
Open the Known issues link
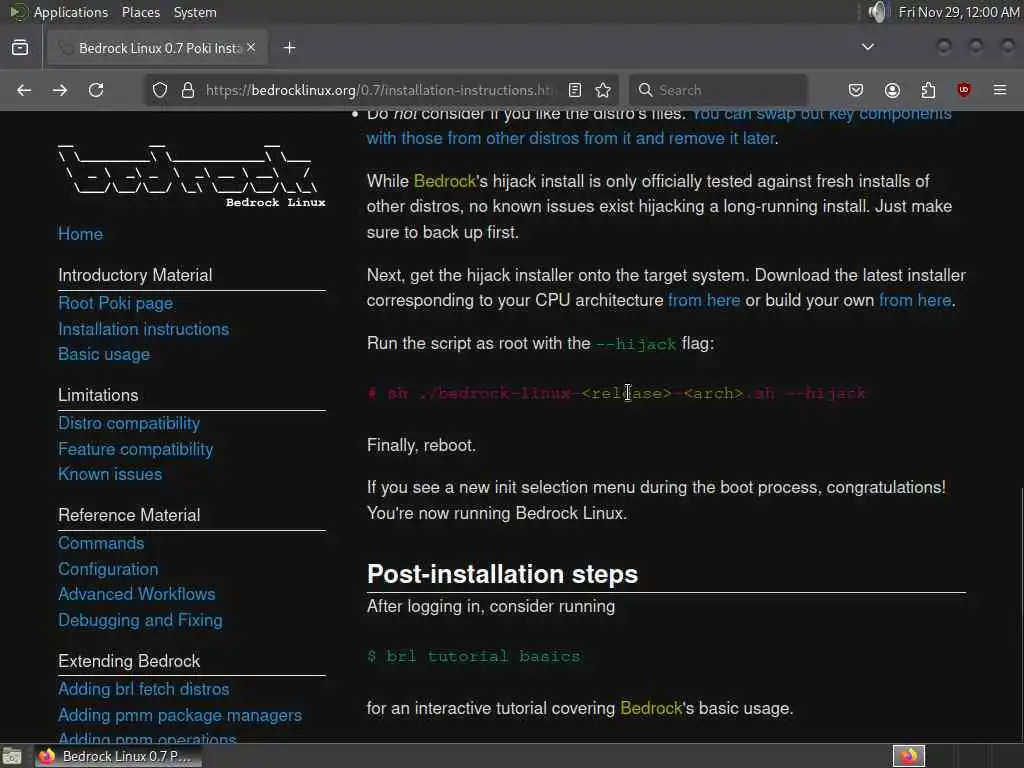(110, 474)
